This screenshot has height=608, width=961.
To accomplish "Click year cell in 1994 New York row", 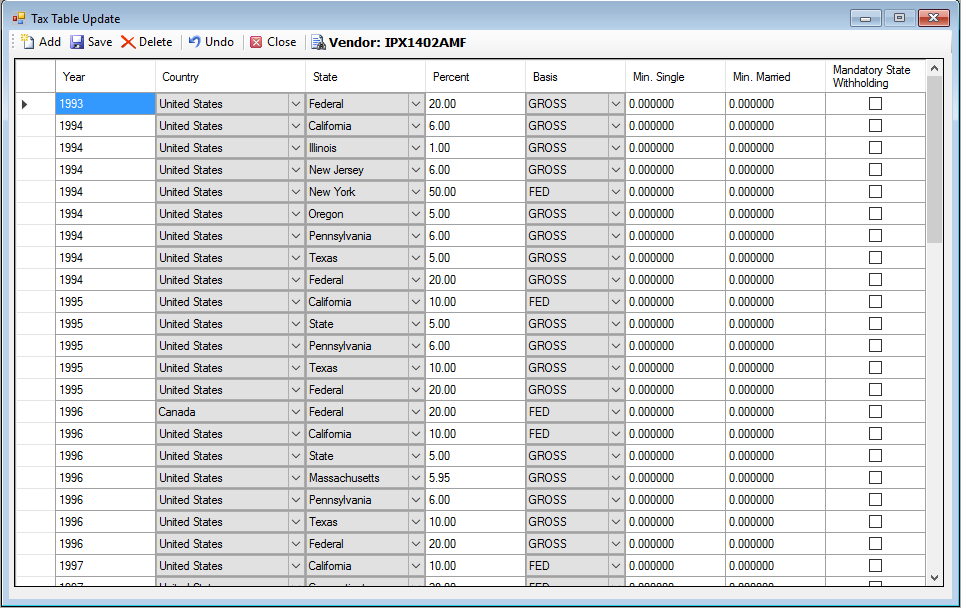I will [105, 192].
